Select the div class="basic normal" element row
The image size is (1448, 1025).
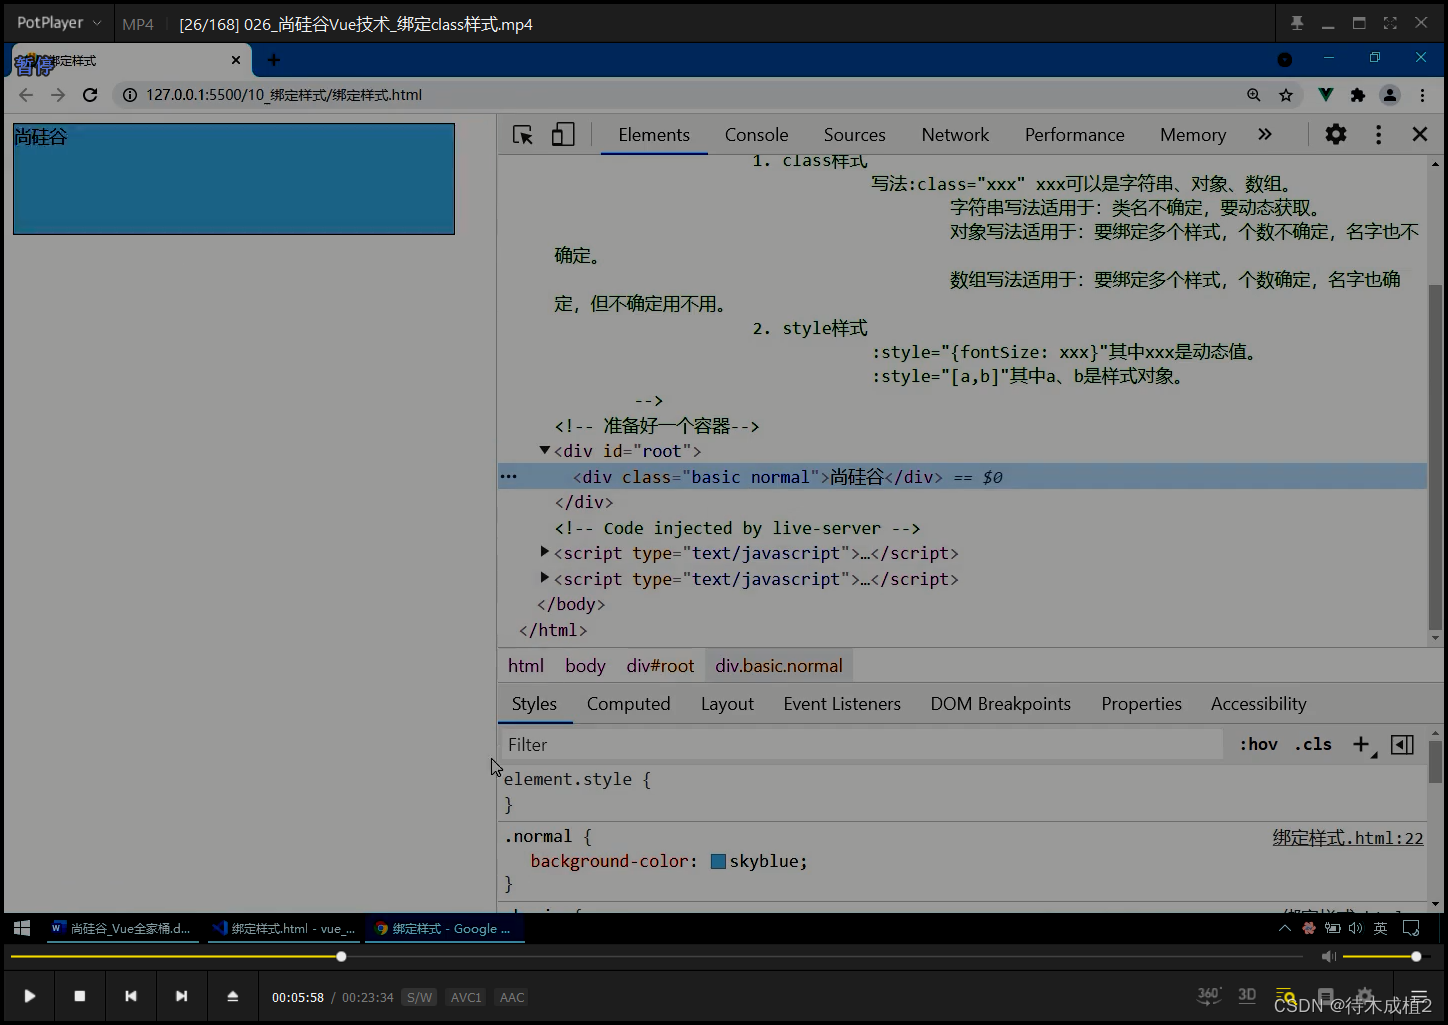[x=962, y=477]
